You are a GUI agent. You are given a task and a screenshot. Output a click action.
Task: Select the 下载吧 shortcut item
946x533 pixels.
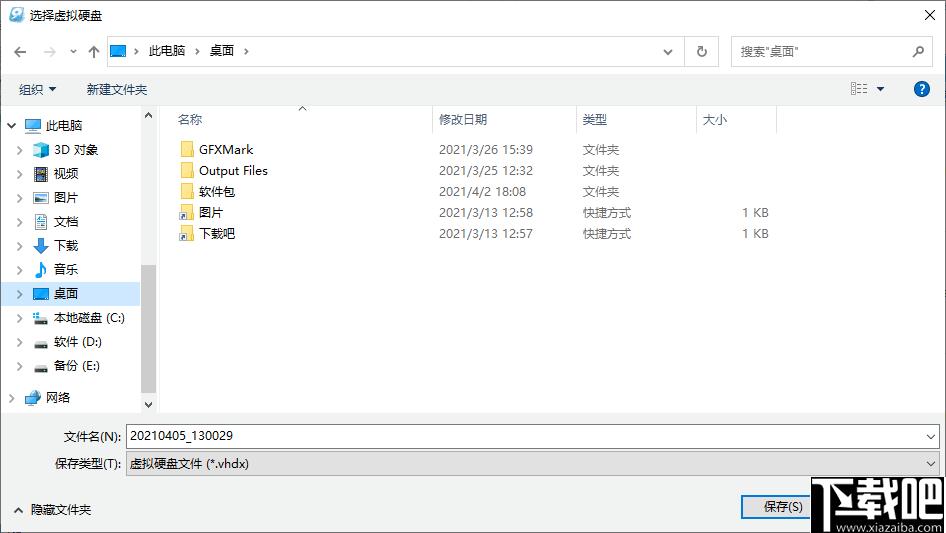click(217, 233)
